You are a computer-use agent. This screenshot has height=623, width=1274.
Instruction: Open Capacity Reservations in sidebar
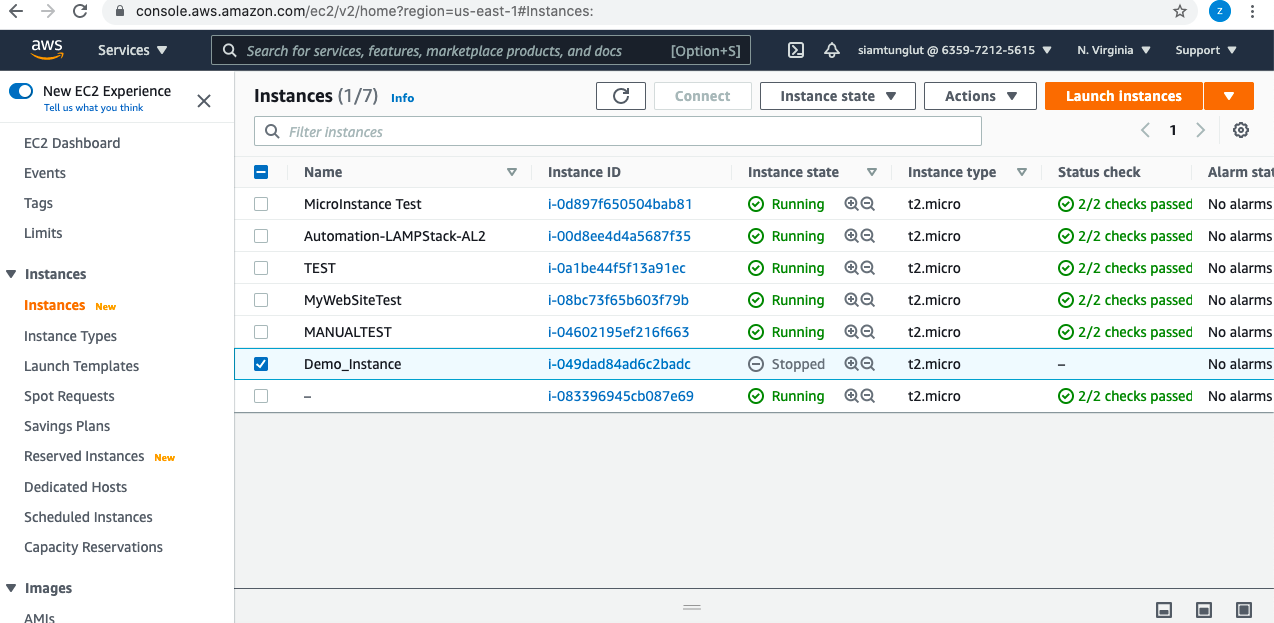93,547
